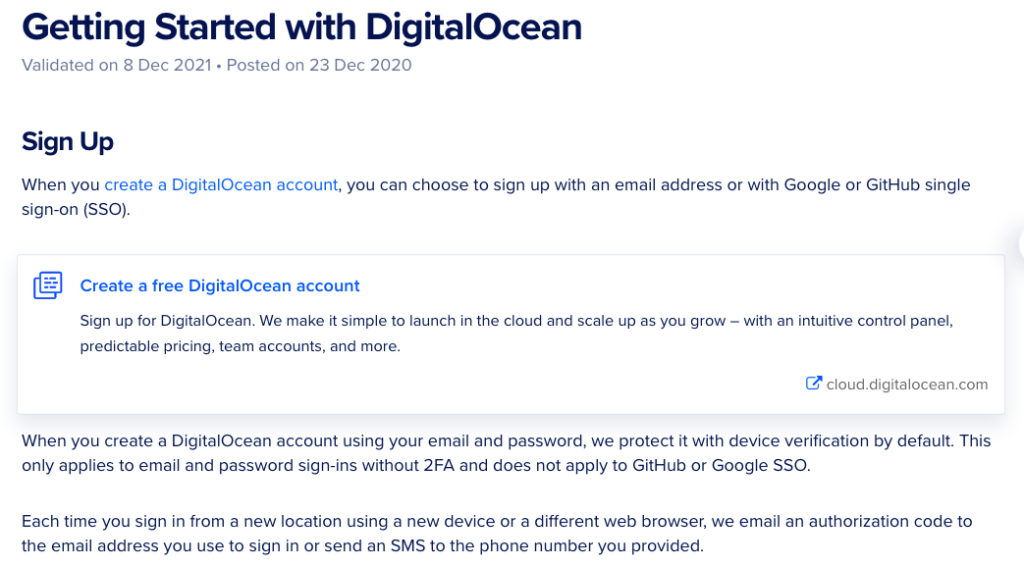Click the partially visible round button at right edge
Viewport: 1024px width, 567px height.
[x=1021, y=244]
